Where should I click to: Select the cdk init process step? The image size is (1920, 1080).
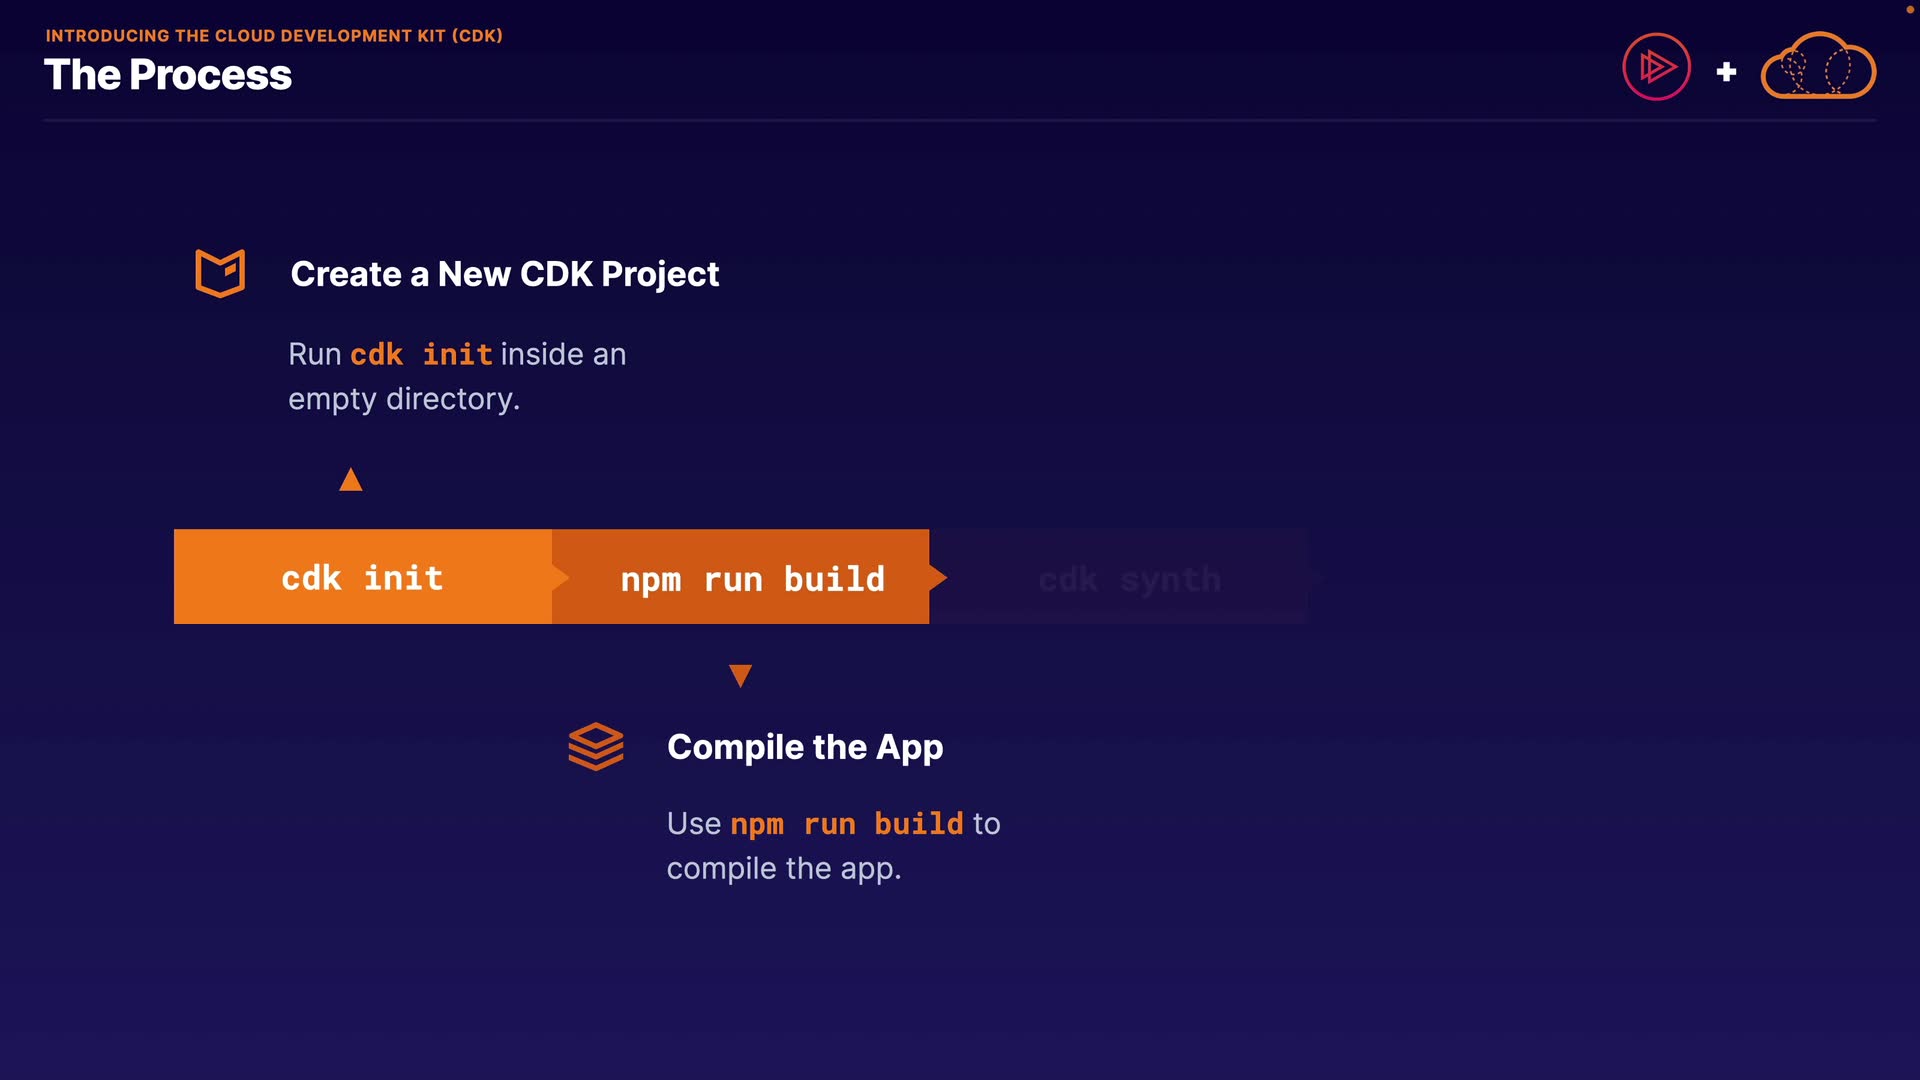pyautogui.click(x=362, y=577)
